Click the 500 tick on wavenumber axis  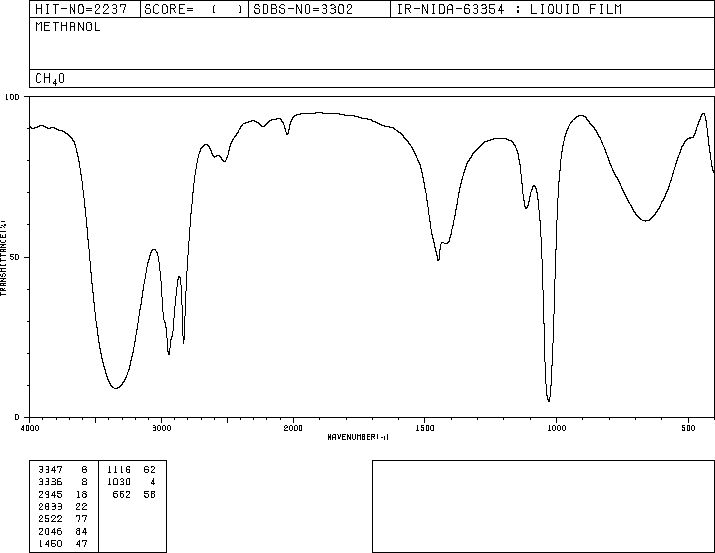coord(688,427)
